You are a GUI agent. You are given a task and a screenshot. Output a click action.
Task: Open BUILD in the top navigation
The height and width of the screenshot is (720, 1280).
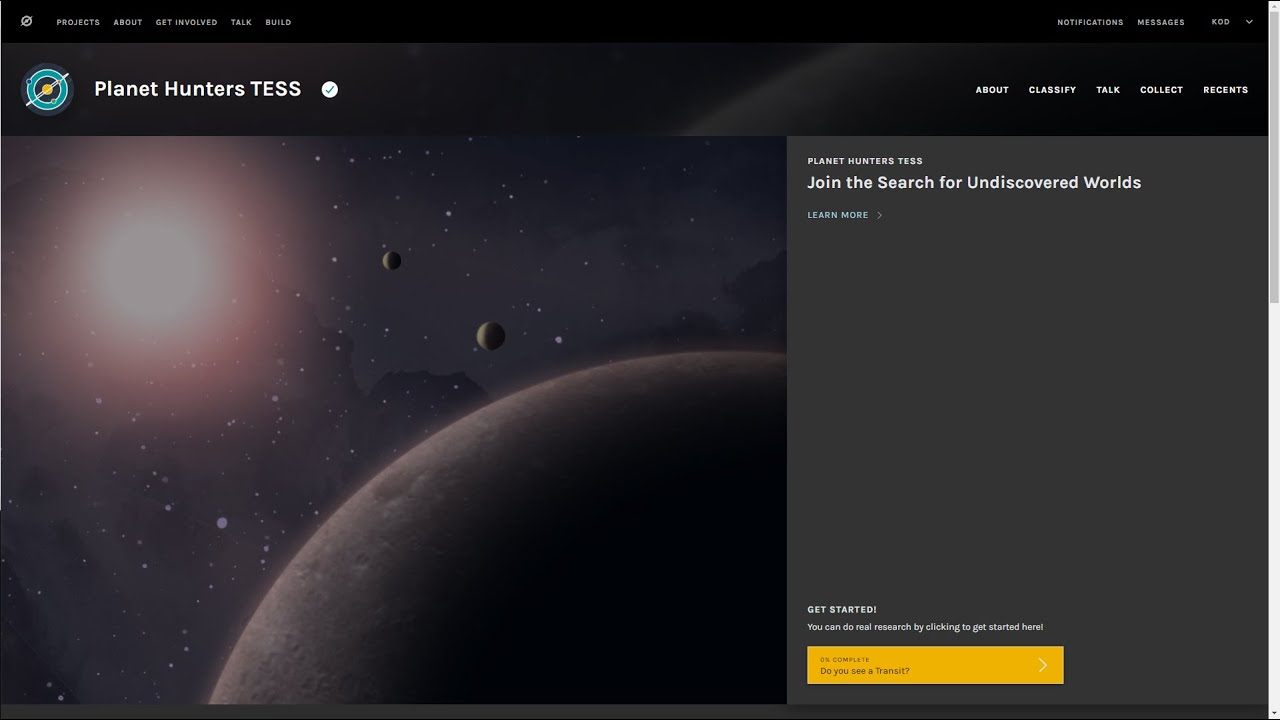click(x=278, y=22)
